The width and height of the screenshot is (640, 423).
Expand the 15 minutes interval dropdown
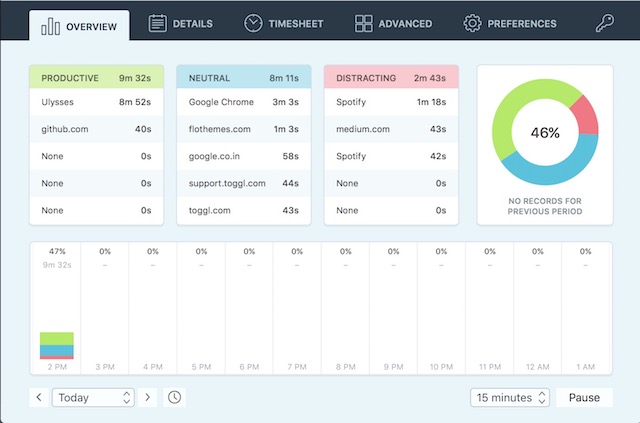pyautogui.click(x=510, y=397)
